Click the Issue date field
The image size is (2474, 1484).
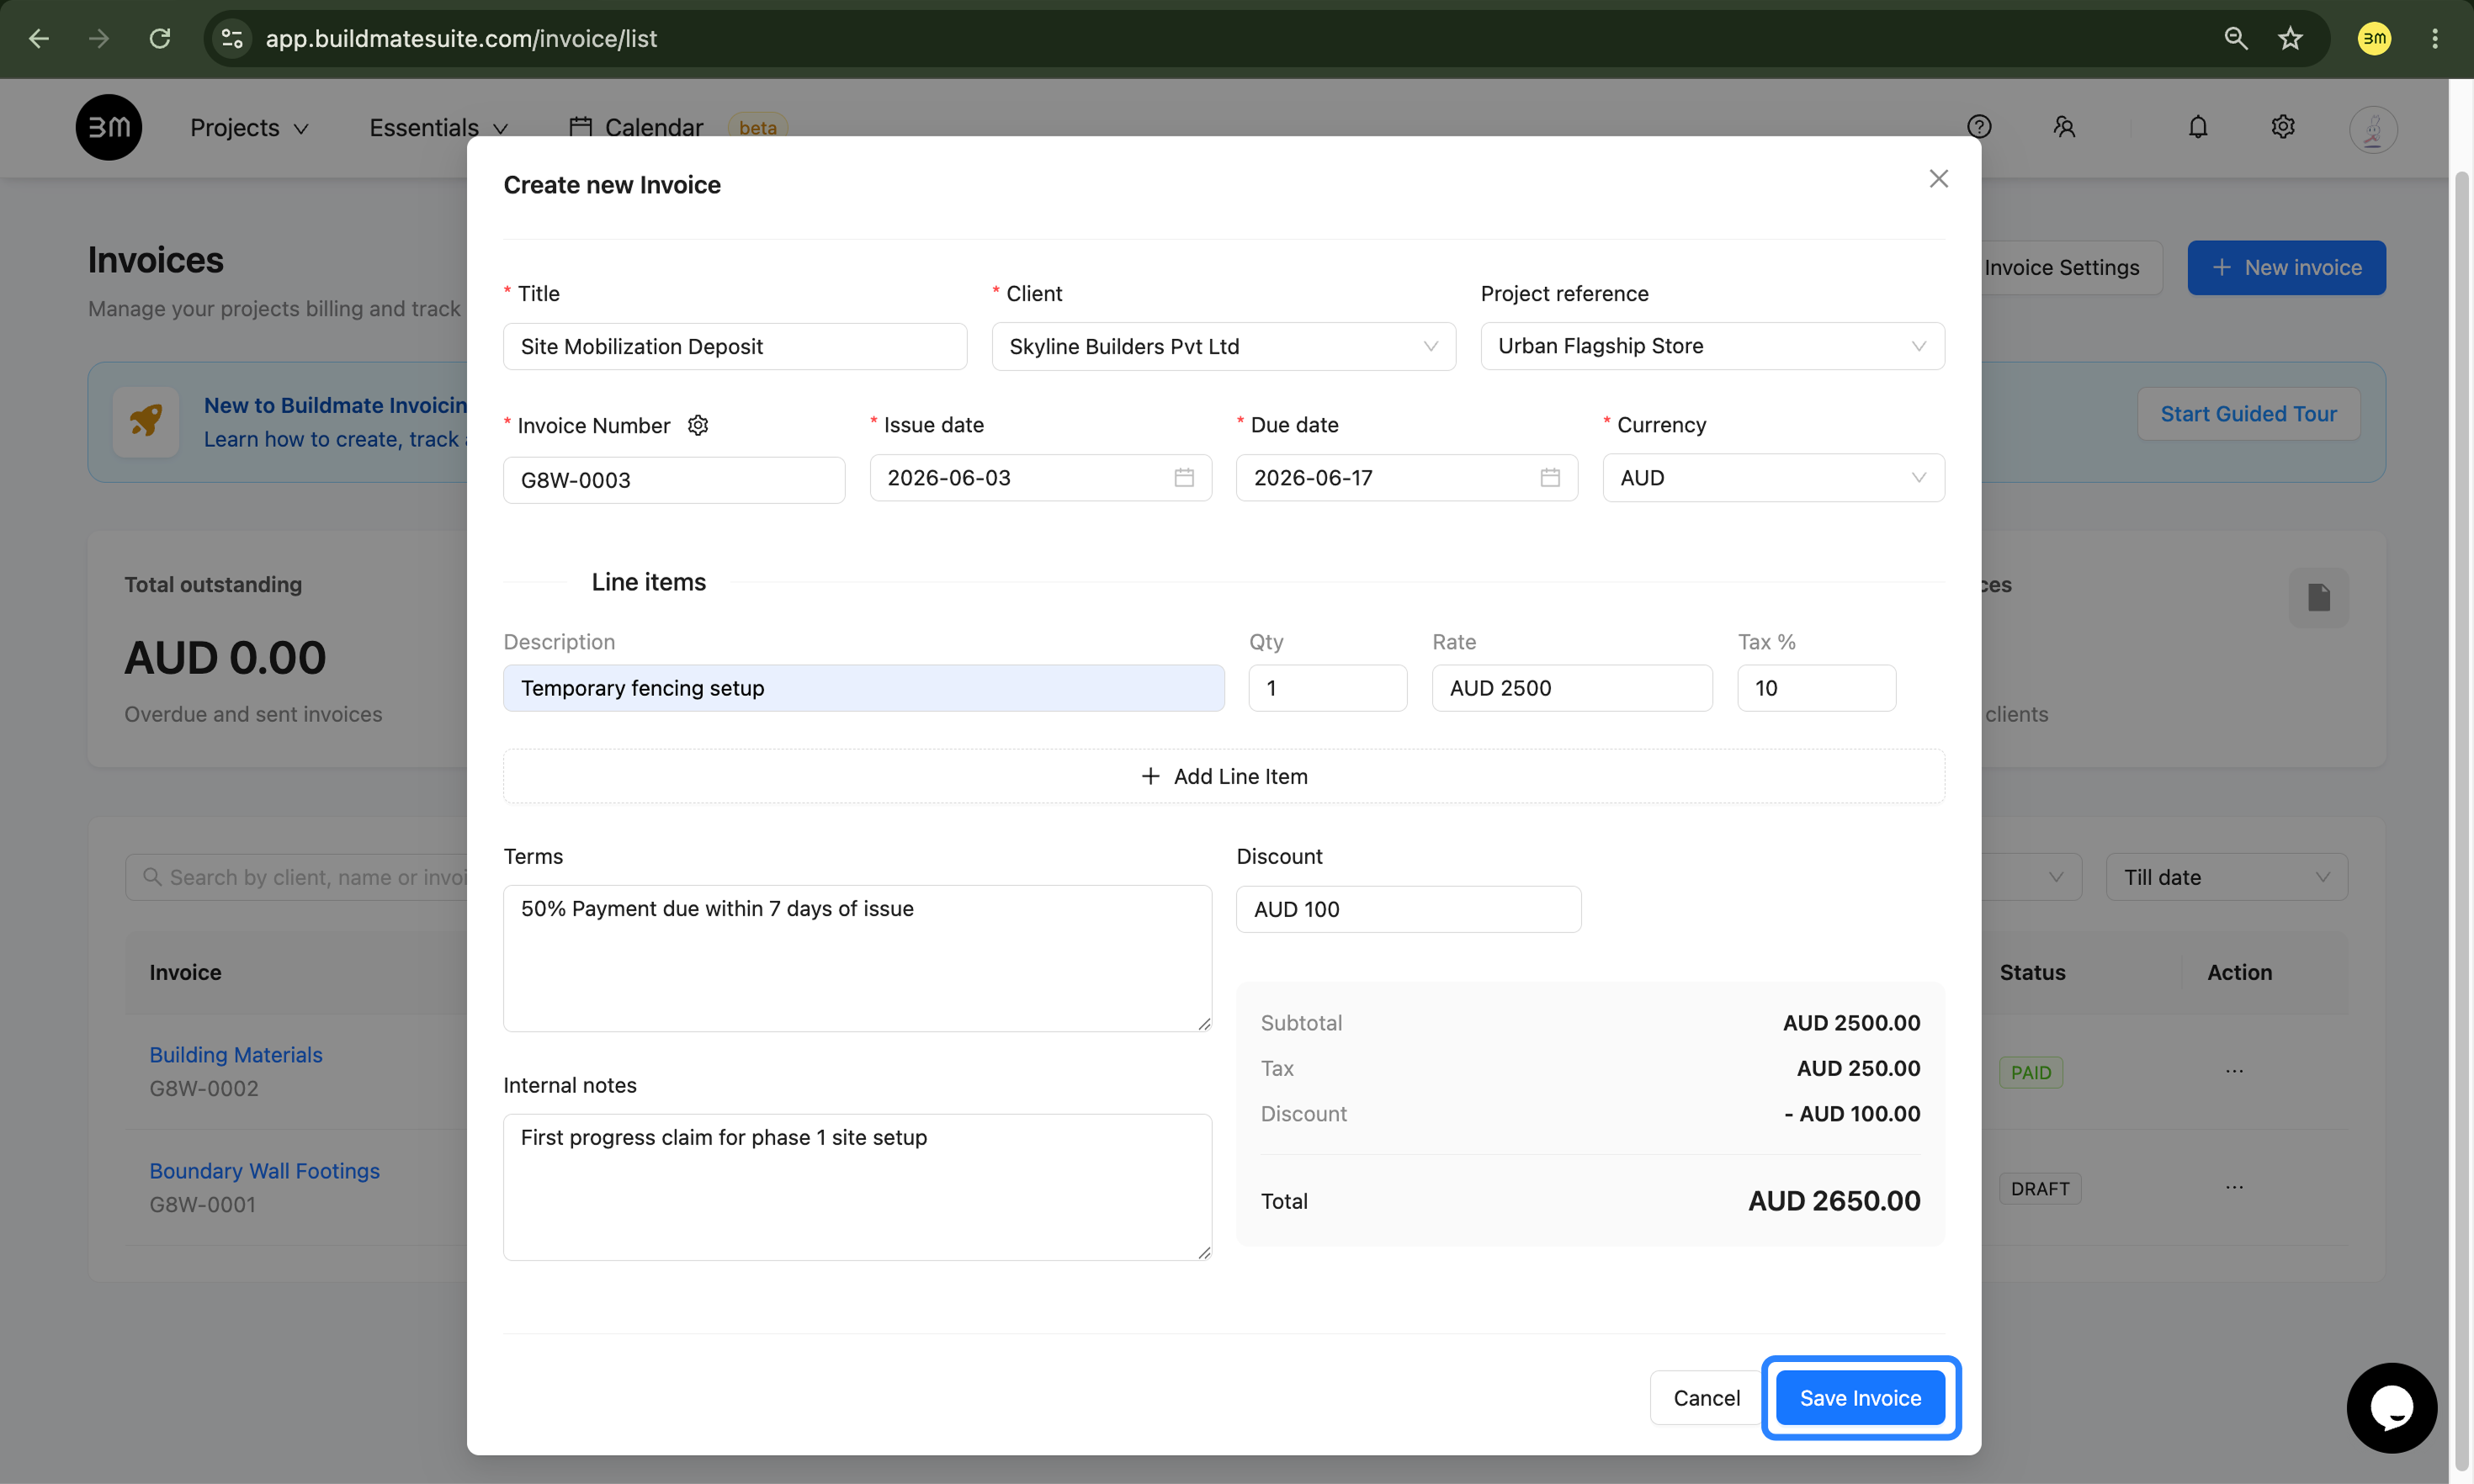click(x=1041, y=478)
